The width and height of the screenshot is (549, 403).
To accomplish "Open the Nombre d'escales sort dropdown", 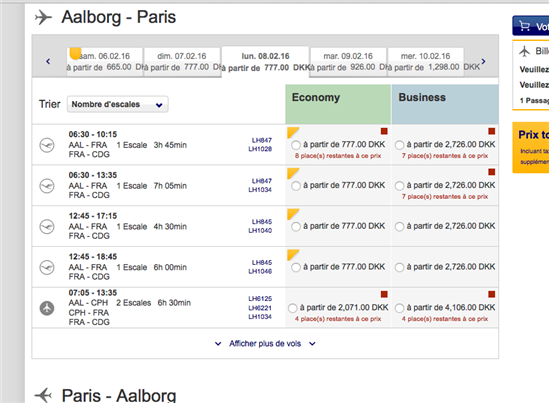I will pyautogui.click(x=118, y=104).
